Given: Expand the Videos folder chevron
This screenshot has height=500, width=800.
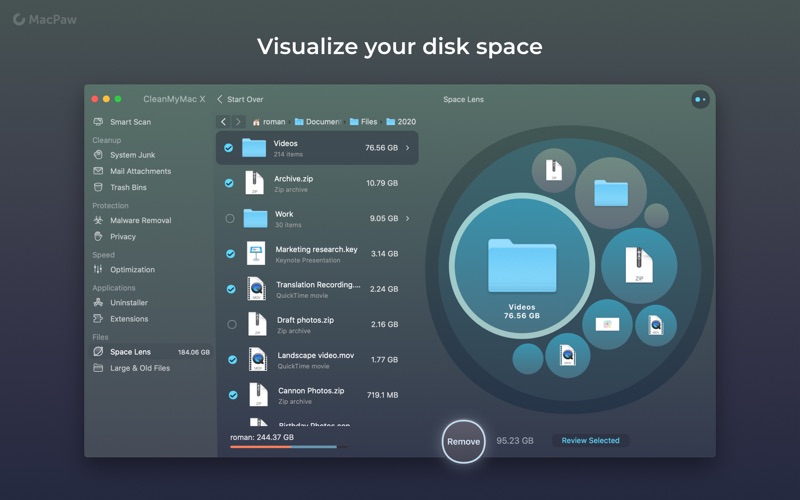Looking at the screenshot, I should point(408,148).
